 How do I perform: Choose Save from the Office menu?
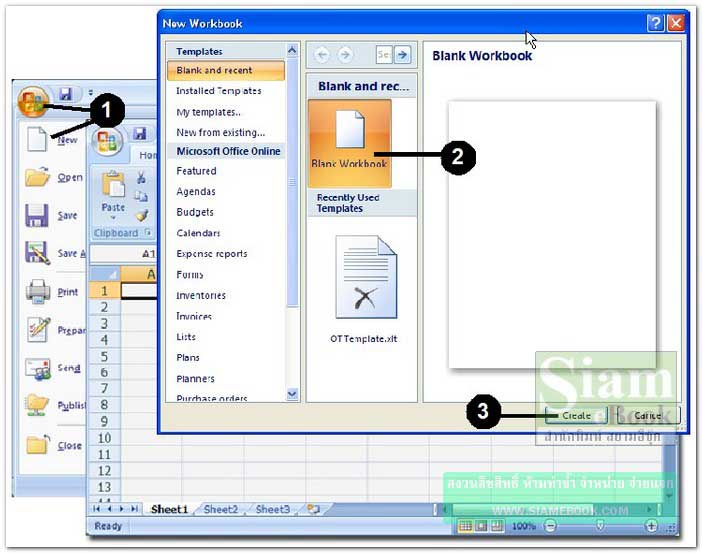coord(51,215)
